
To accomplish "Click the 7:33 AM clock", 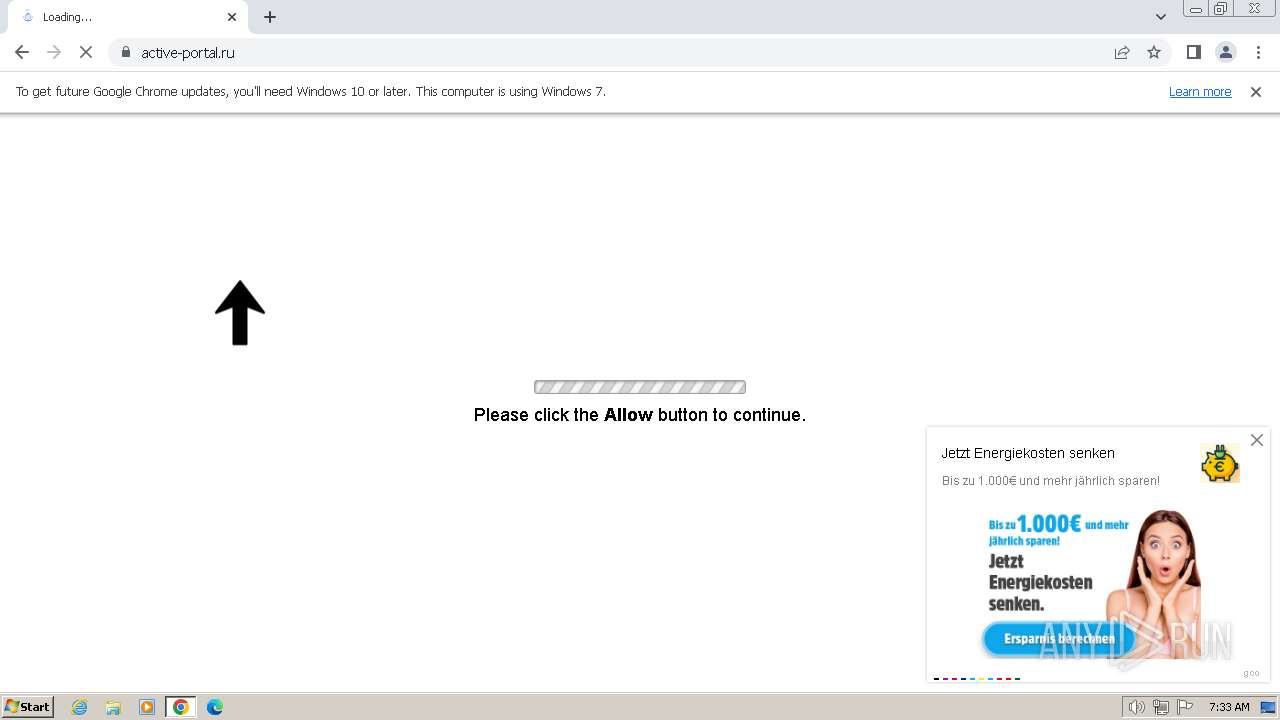I will tap(1229, 707).
